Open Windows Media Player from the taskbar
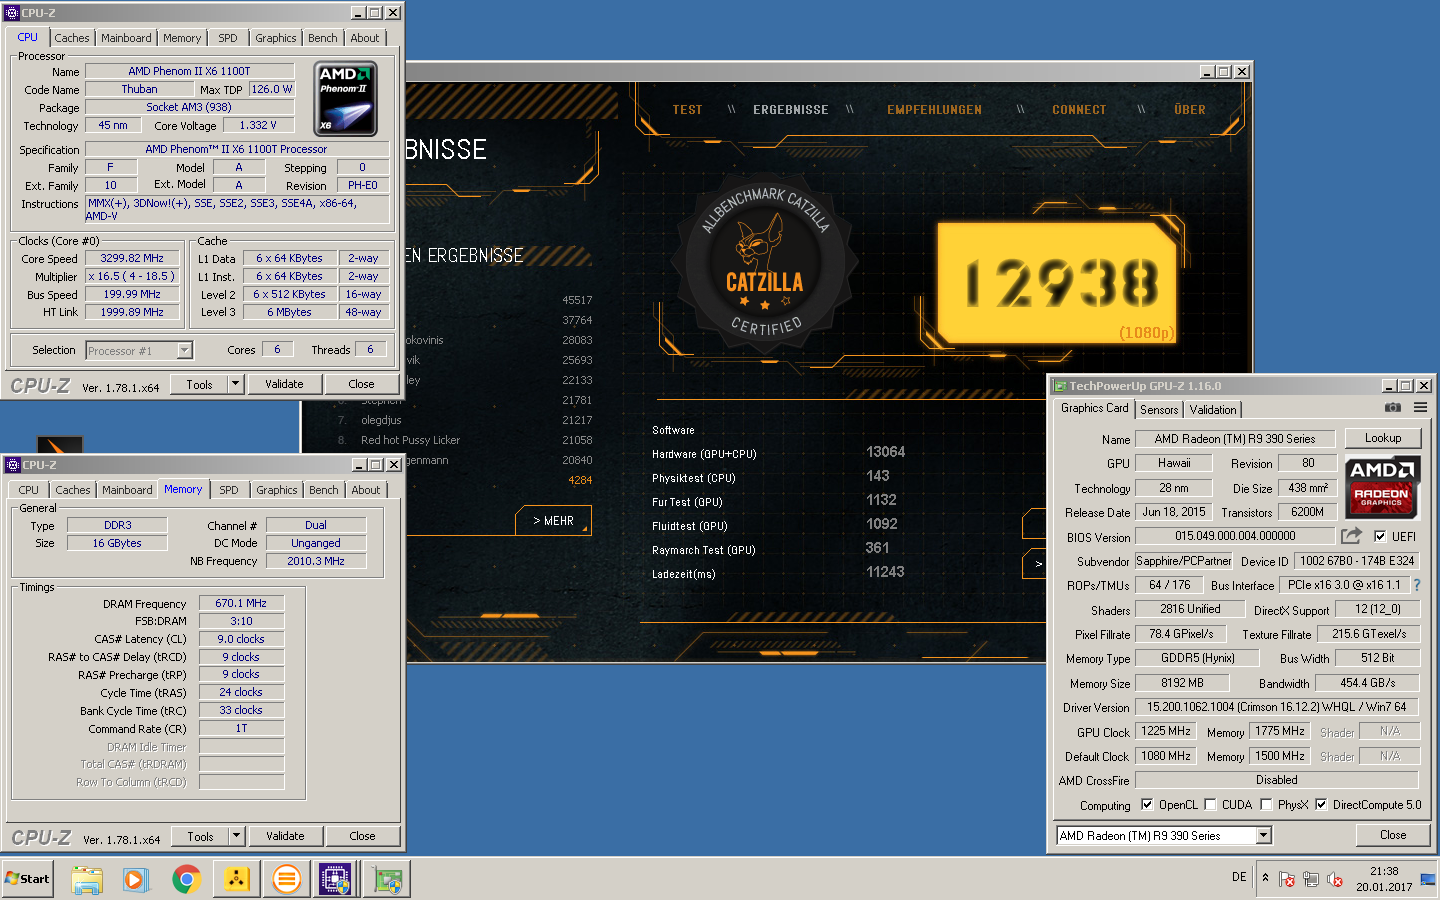Screen dimensions: 1440x900 pyautogui.click(x=136, y=880)
